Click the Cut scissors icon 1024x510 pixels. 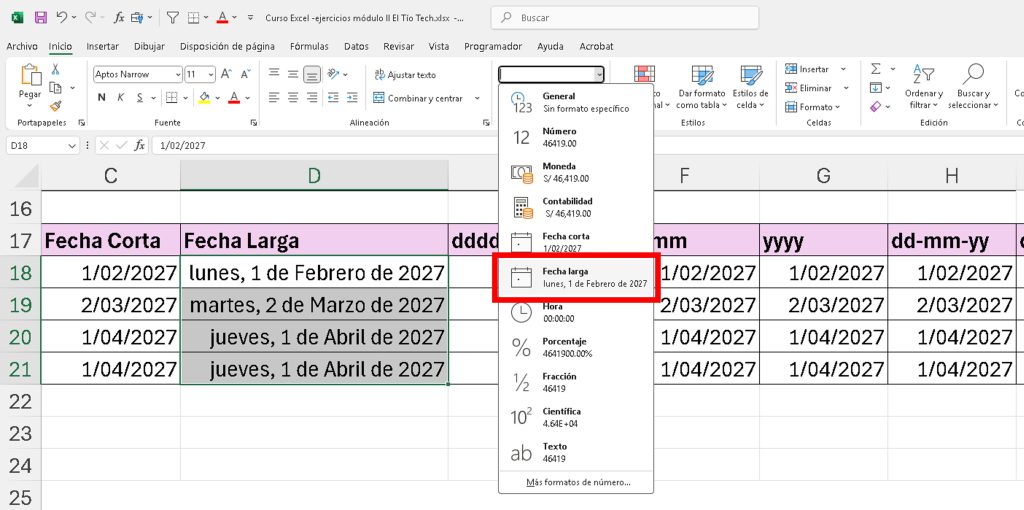click(56, 69)
